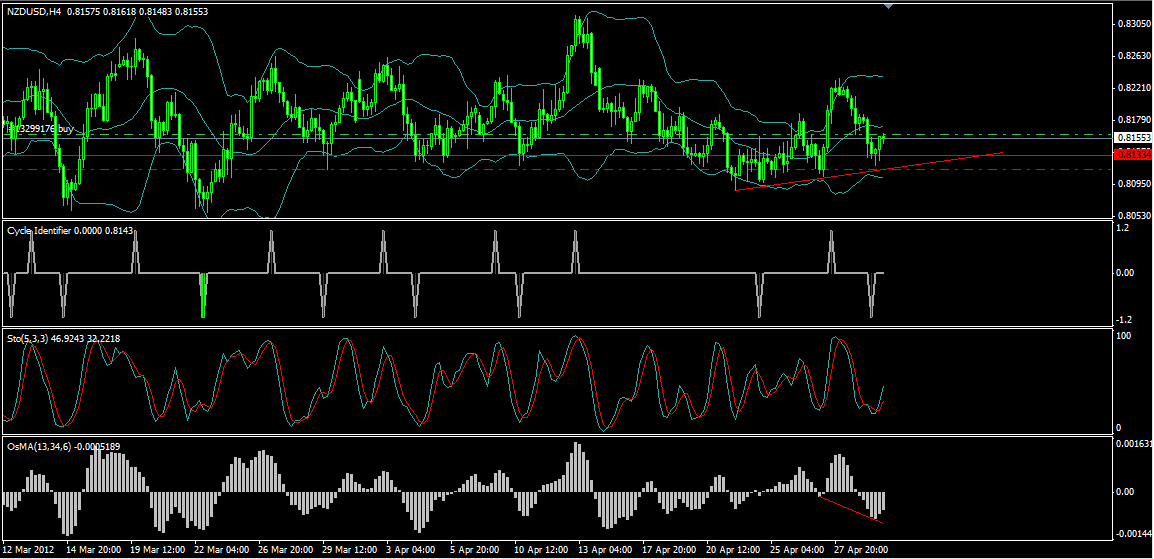Select the red divergence trendline on OsMA
Viewport: 1154px width, 559px height.
tap(851, 510)
